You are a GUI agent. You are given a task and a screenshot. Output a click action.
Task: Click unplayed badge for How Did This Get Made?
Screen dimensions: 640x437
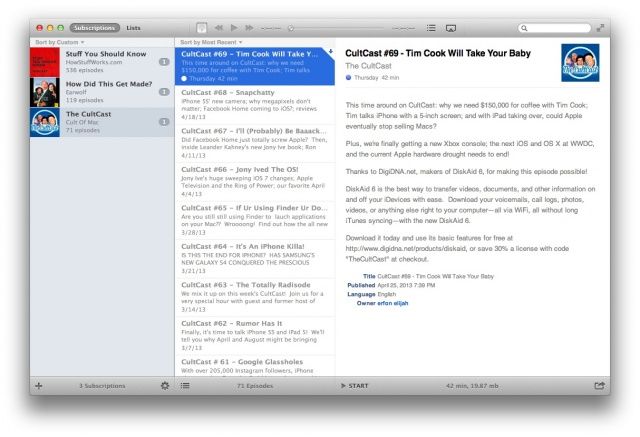164,92
